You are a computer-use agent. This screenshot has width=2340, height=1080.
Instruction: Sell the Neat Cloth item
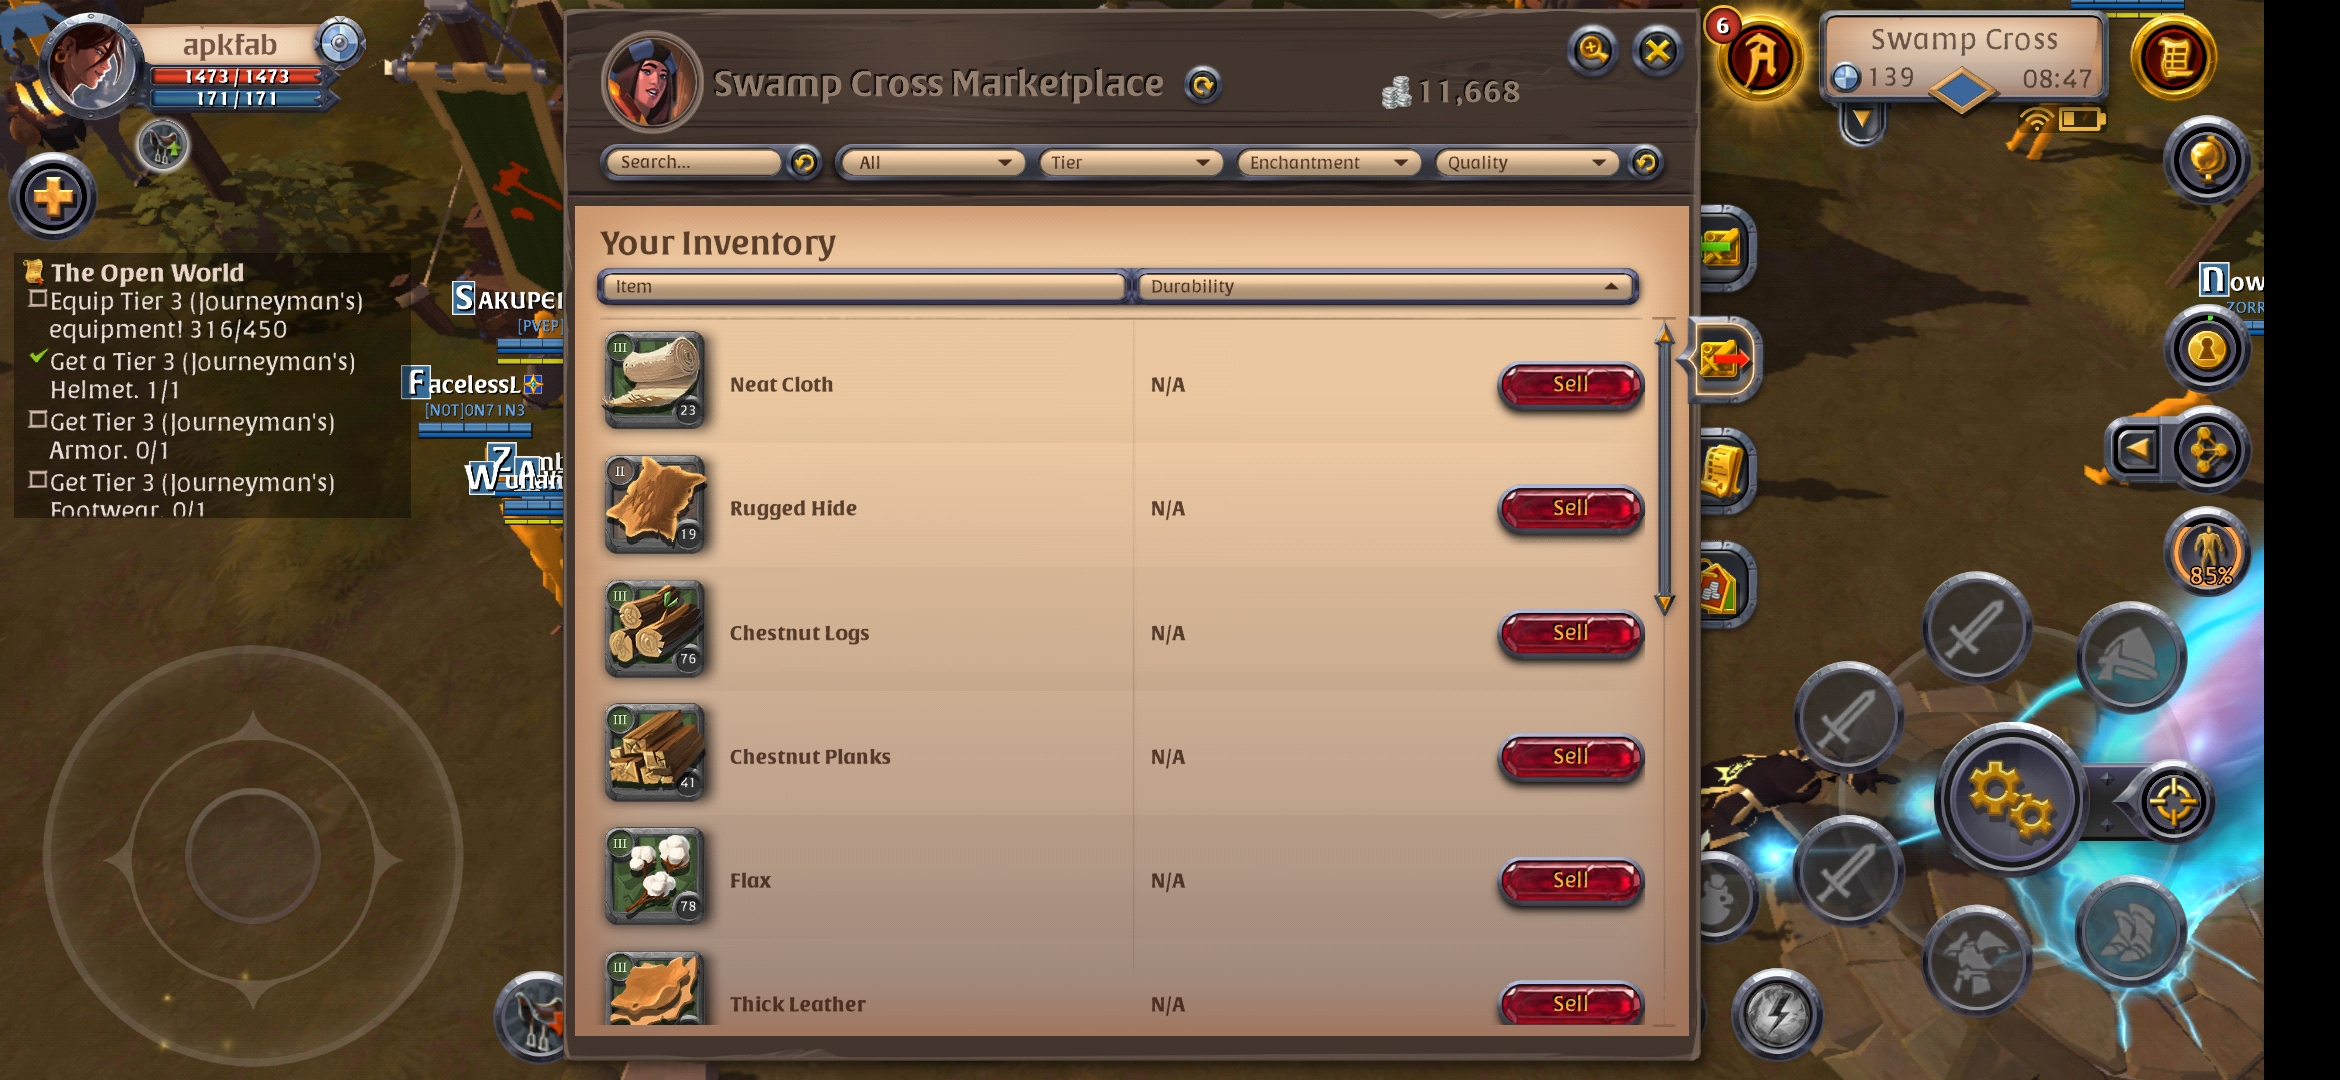click(1570, 385)
